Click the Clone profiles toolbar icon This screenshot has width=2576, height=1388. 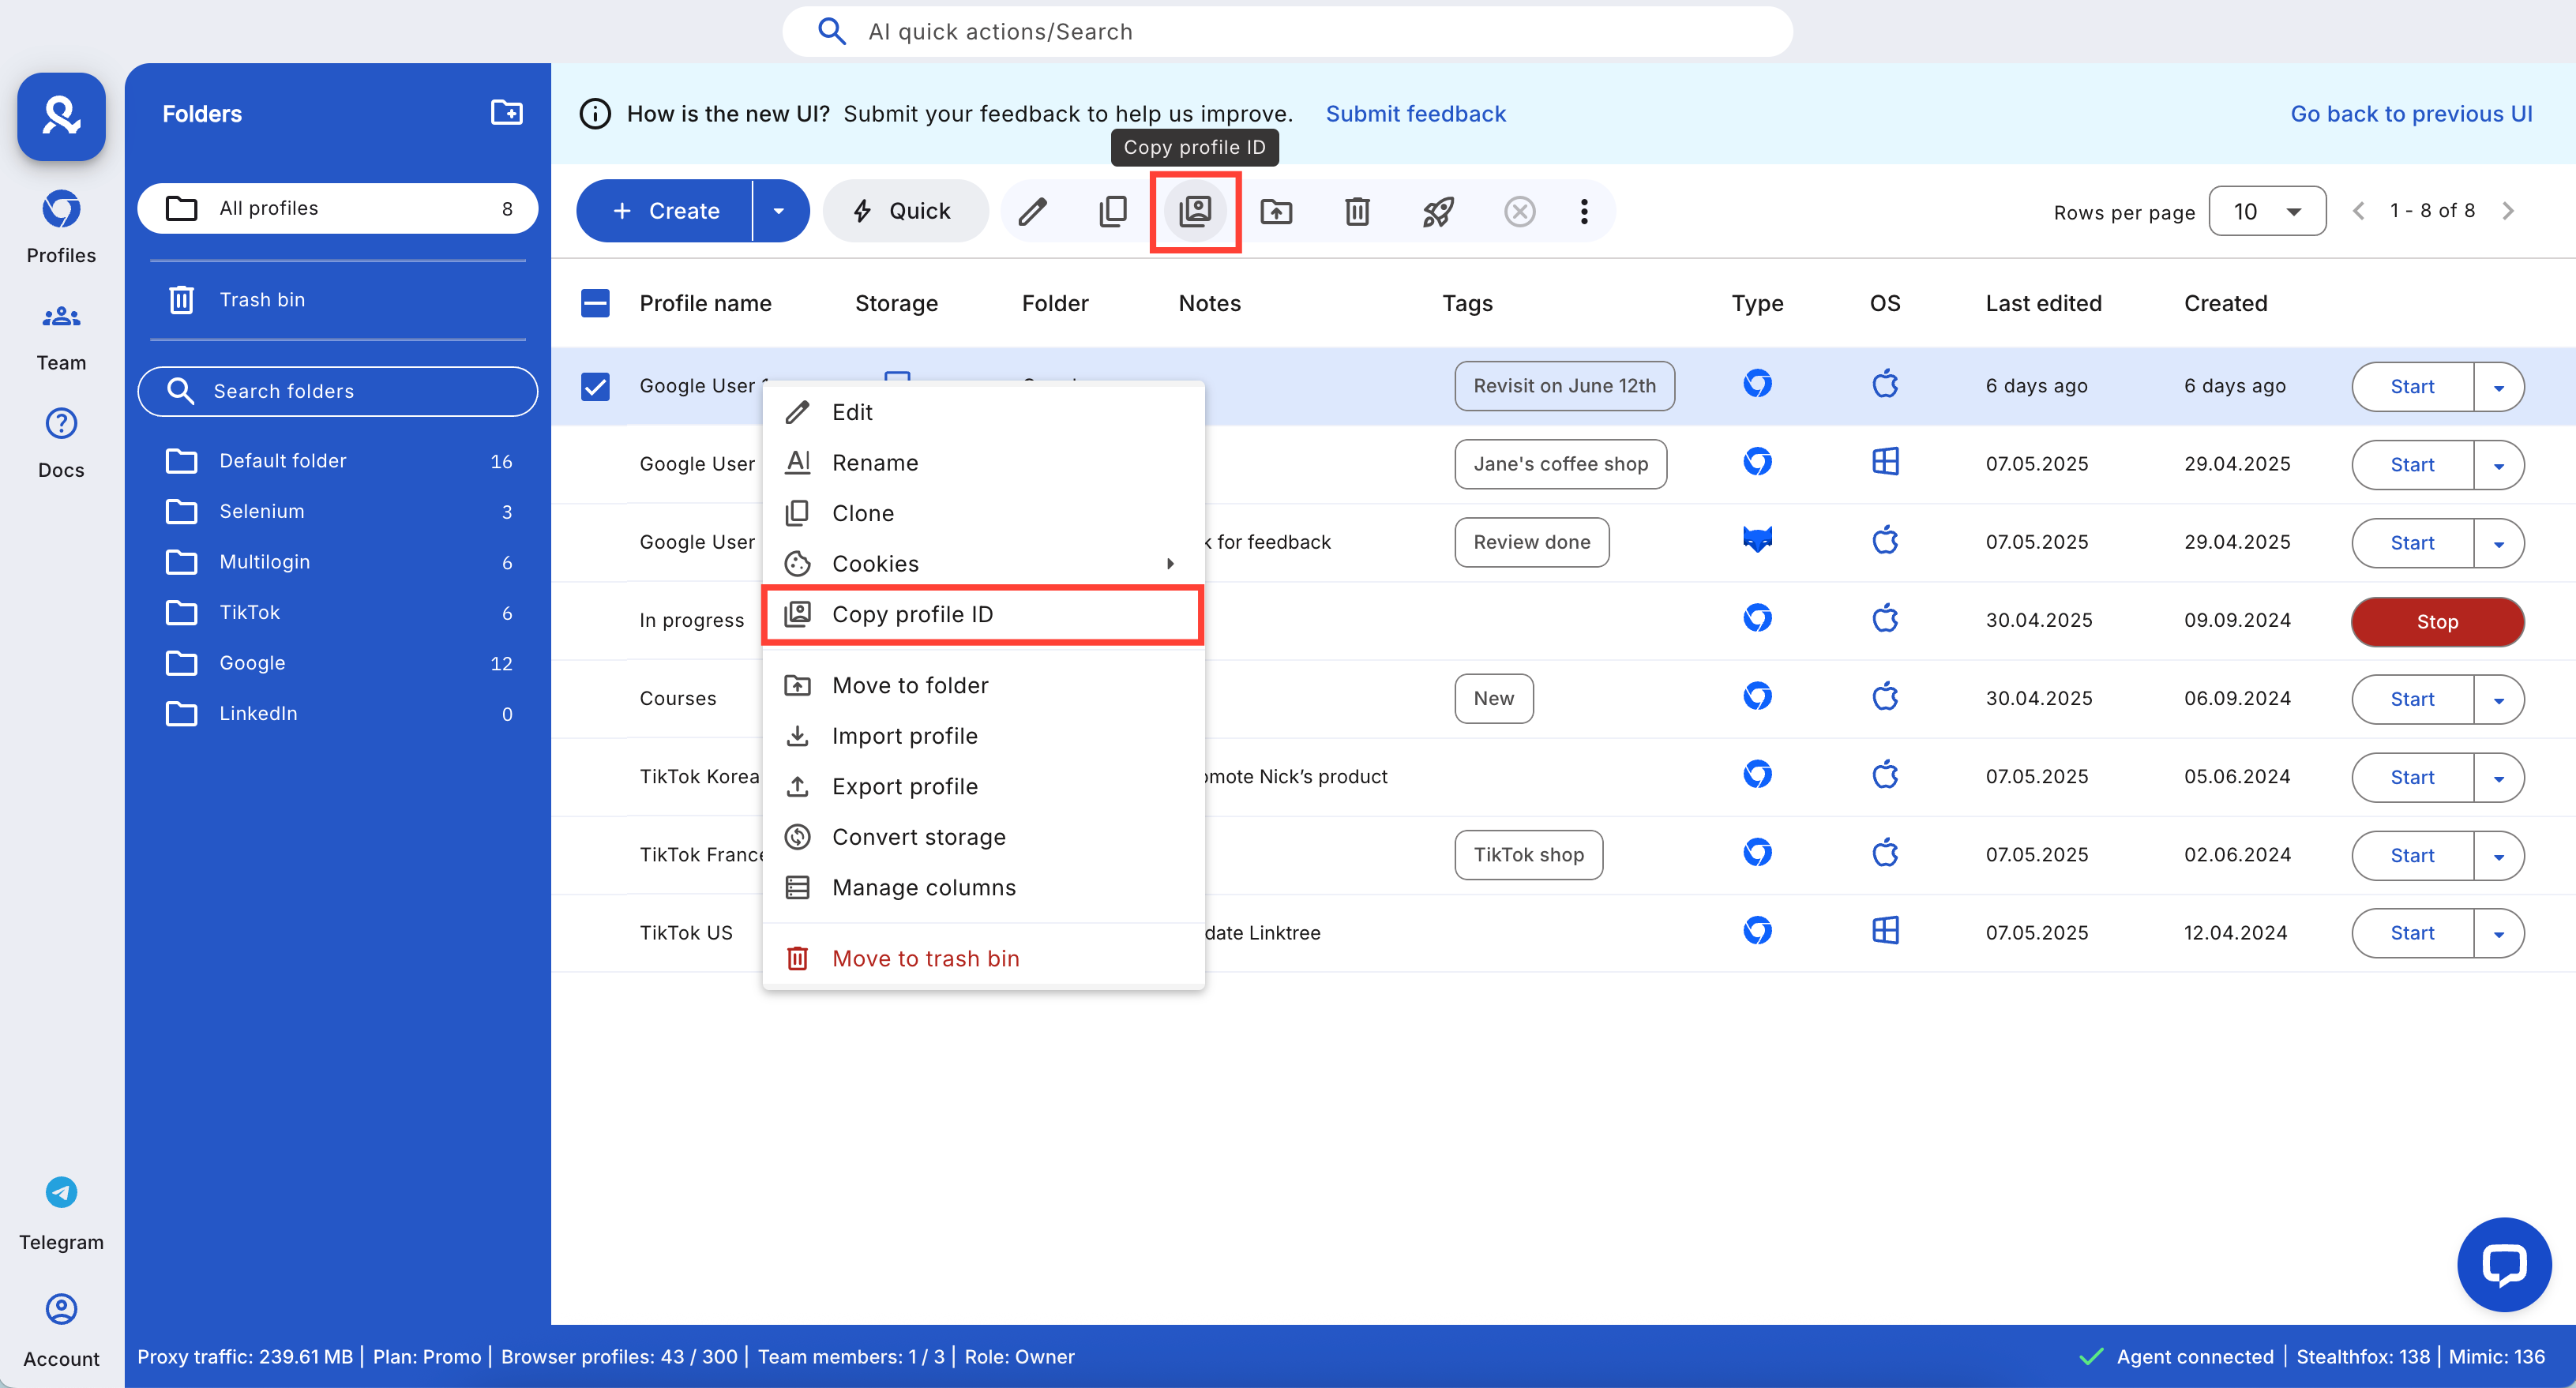coord(1113,211)
